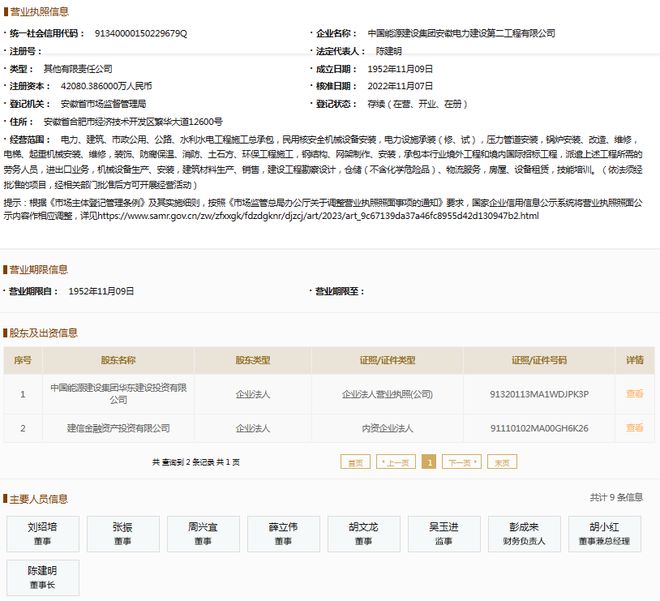
Task: Click legal representative value 陈建明
Action: click(389, 51)
